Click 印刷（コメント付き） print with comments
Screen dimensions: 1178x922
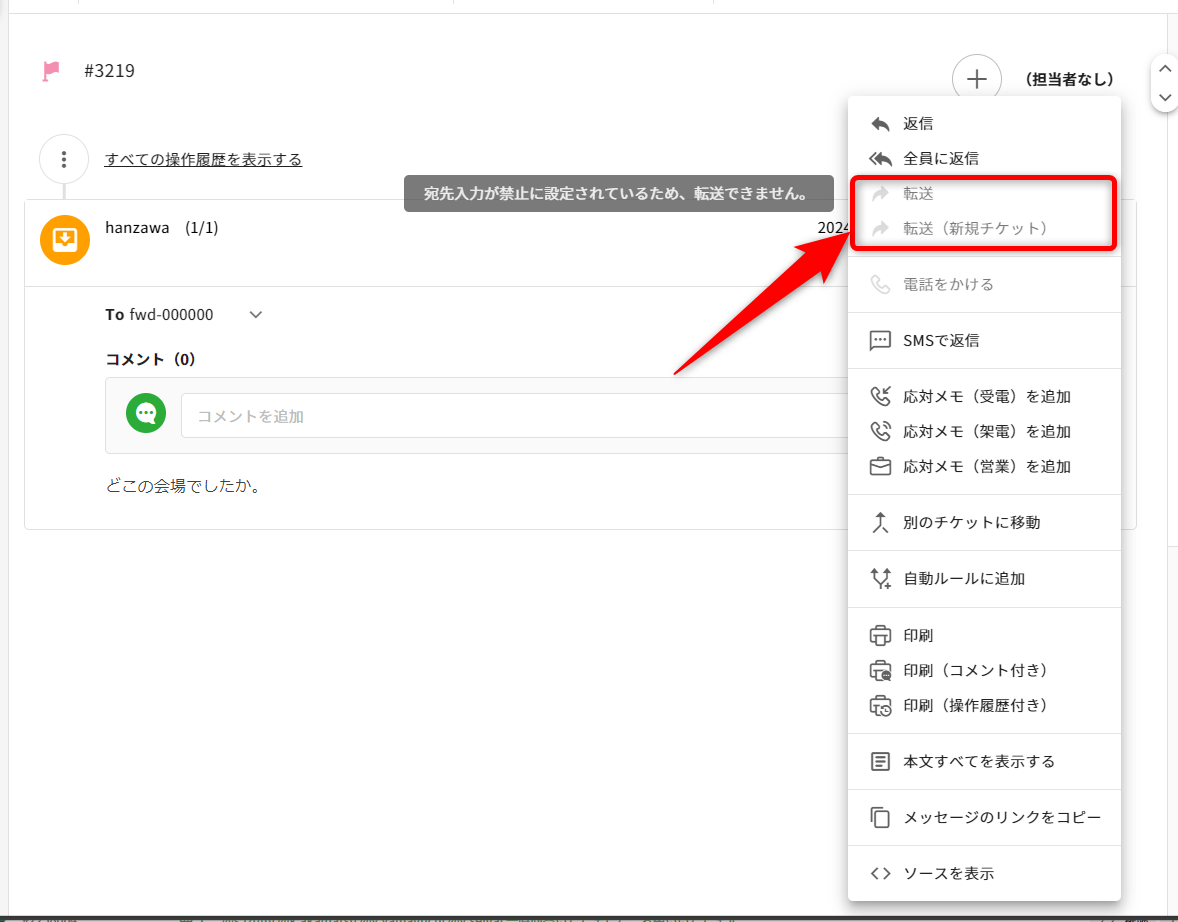[x=975, y=671]
